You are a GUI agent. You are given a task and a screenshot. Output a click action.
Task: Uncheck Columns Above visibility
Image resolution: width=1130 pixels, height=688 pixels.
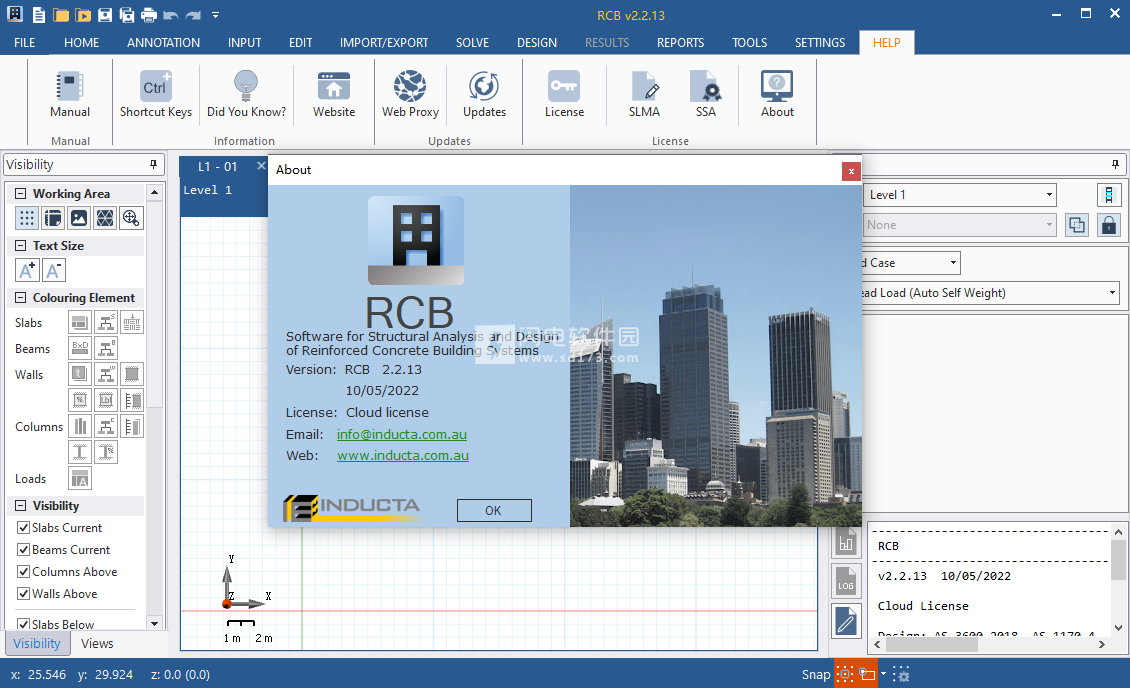coord(23,571)
